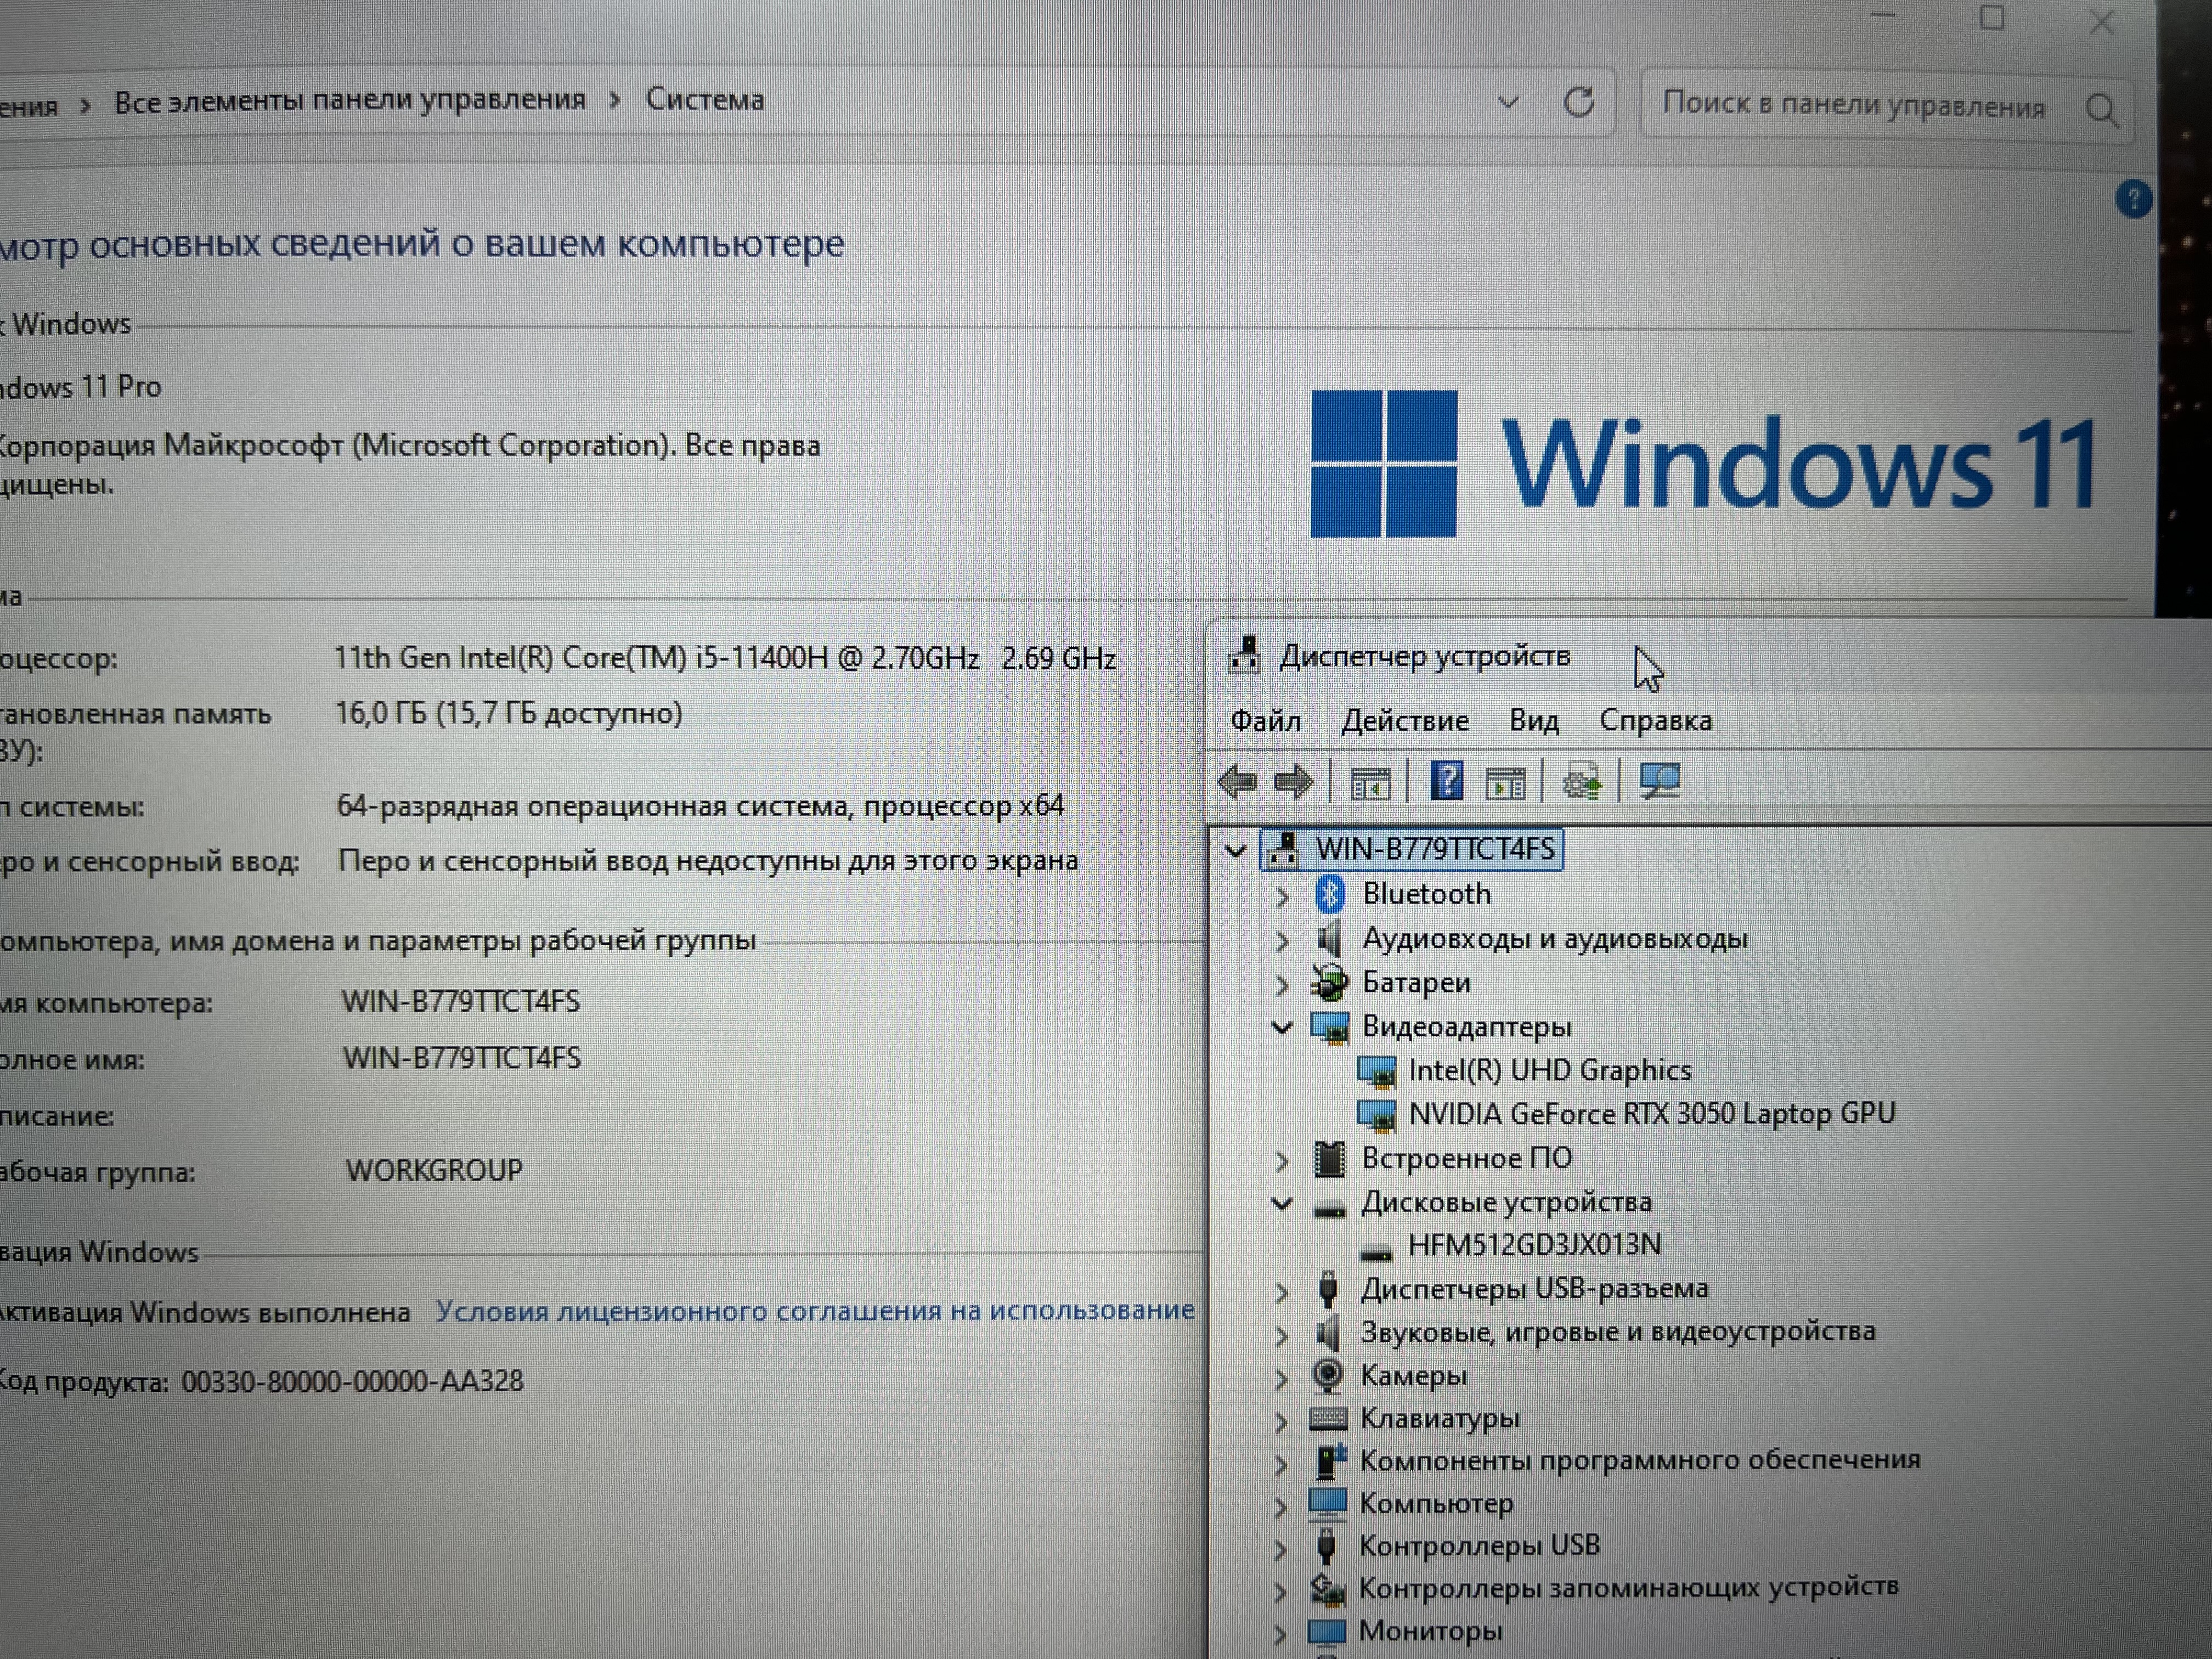The height and width of the screenshot is (1659, 2212).
Task: Click the magnifier icon in Control Panel search
Action: [2102, 109]
